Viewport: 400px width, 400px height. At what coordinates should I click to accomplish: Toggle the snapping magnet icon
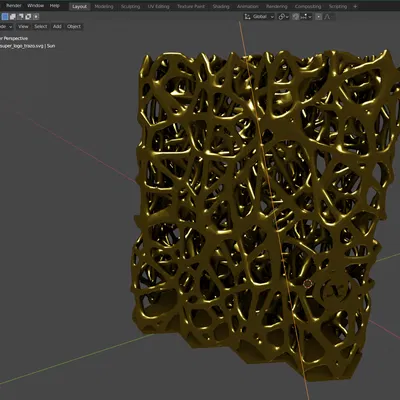tap(295, 17)
